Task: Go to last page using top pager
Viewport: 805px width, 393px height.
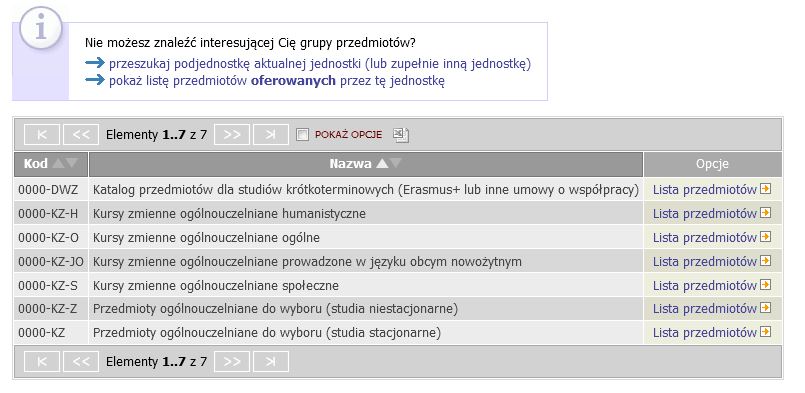Action: [271, 135]
